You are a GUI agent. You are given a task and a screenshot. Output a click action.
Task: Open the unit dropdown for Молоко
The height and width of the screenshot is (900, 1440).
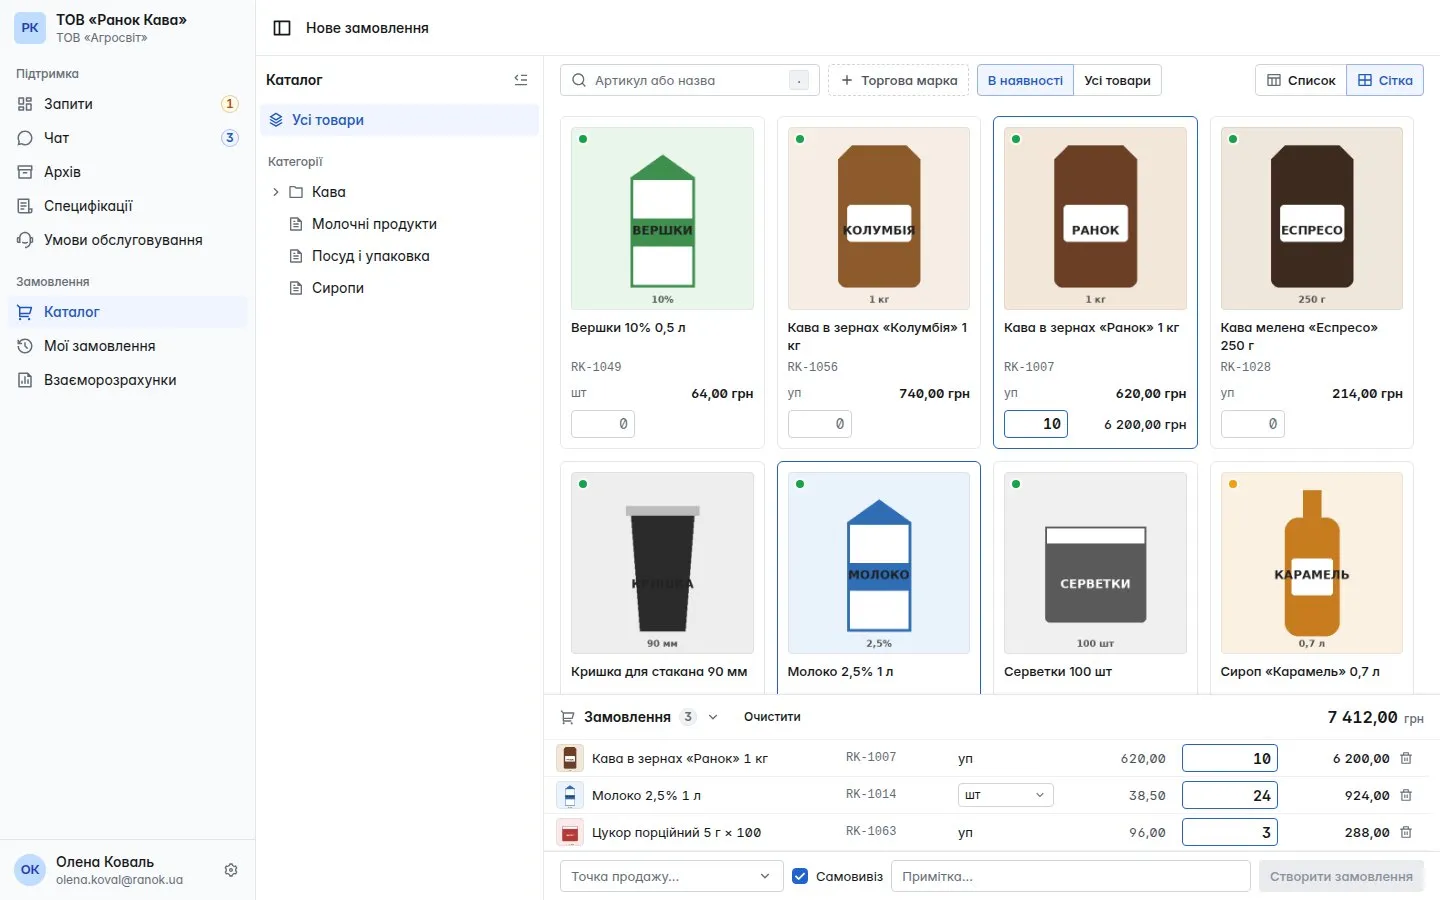[x=1005, y=795]
